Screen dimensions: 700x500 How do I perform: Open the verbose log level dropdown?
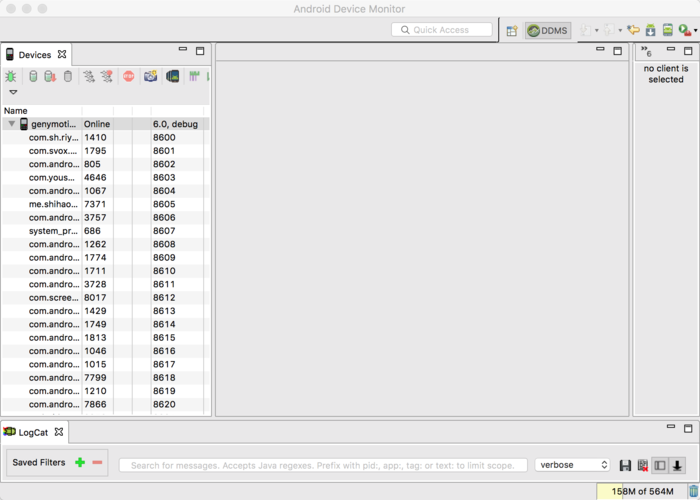pyautogui.click(x=572, y=465)
